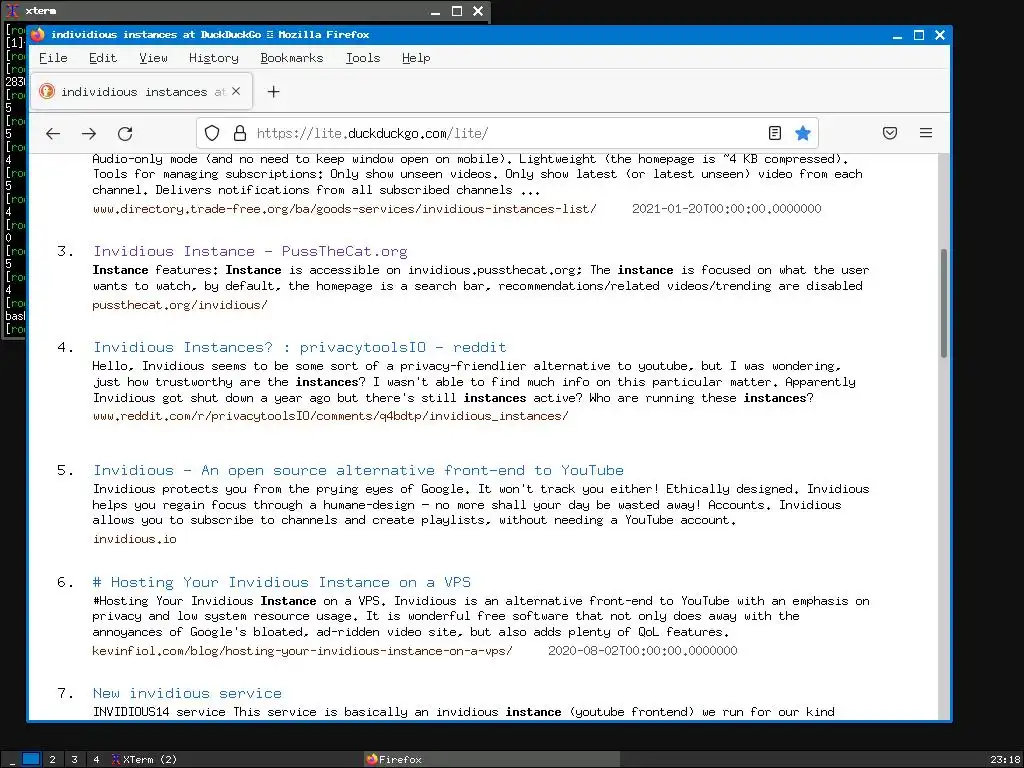
Task: Click the date '2020-08-02T00:00:00.0000000'
Action: point(643,651)
